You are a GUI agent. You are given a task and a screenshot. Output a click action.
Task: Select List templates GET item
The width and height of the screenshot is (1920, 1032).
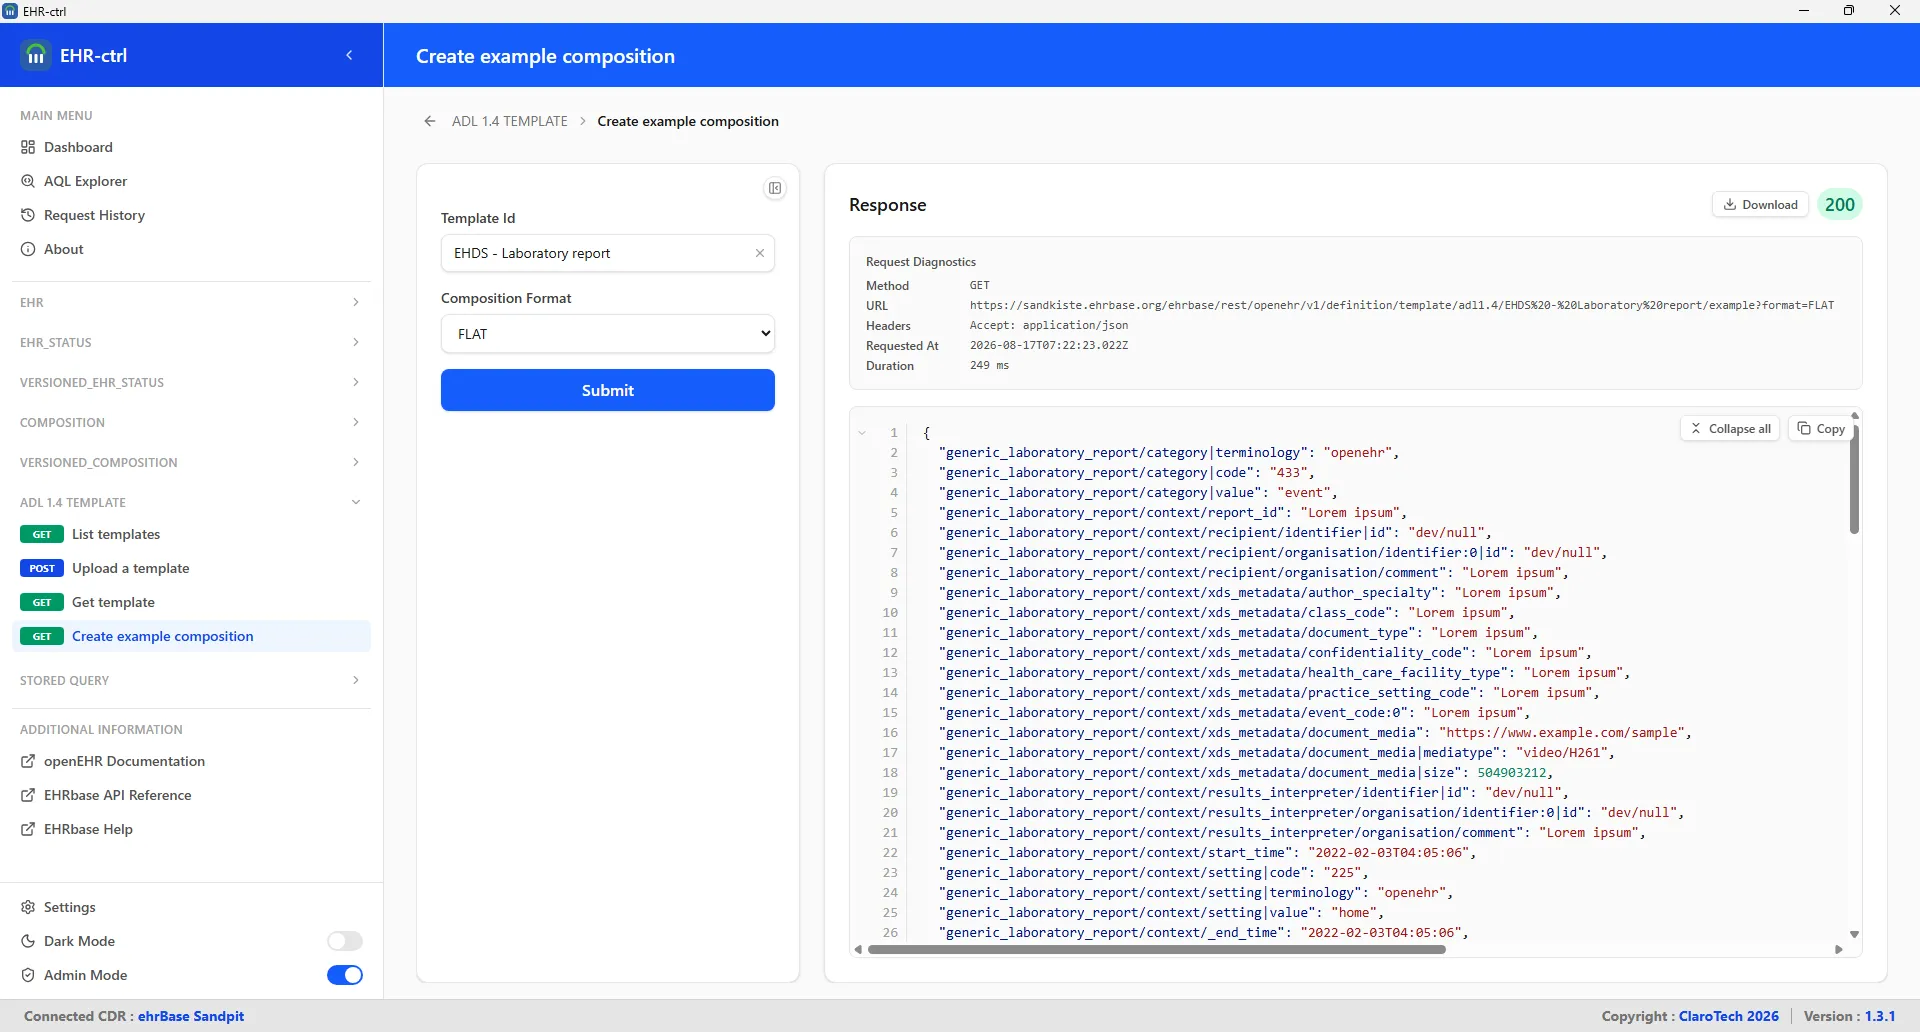click(191, 534)
